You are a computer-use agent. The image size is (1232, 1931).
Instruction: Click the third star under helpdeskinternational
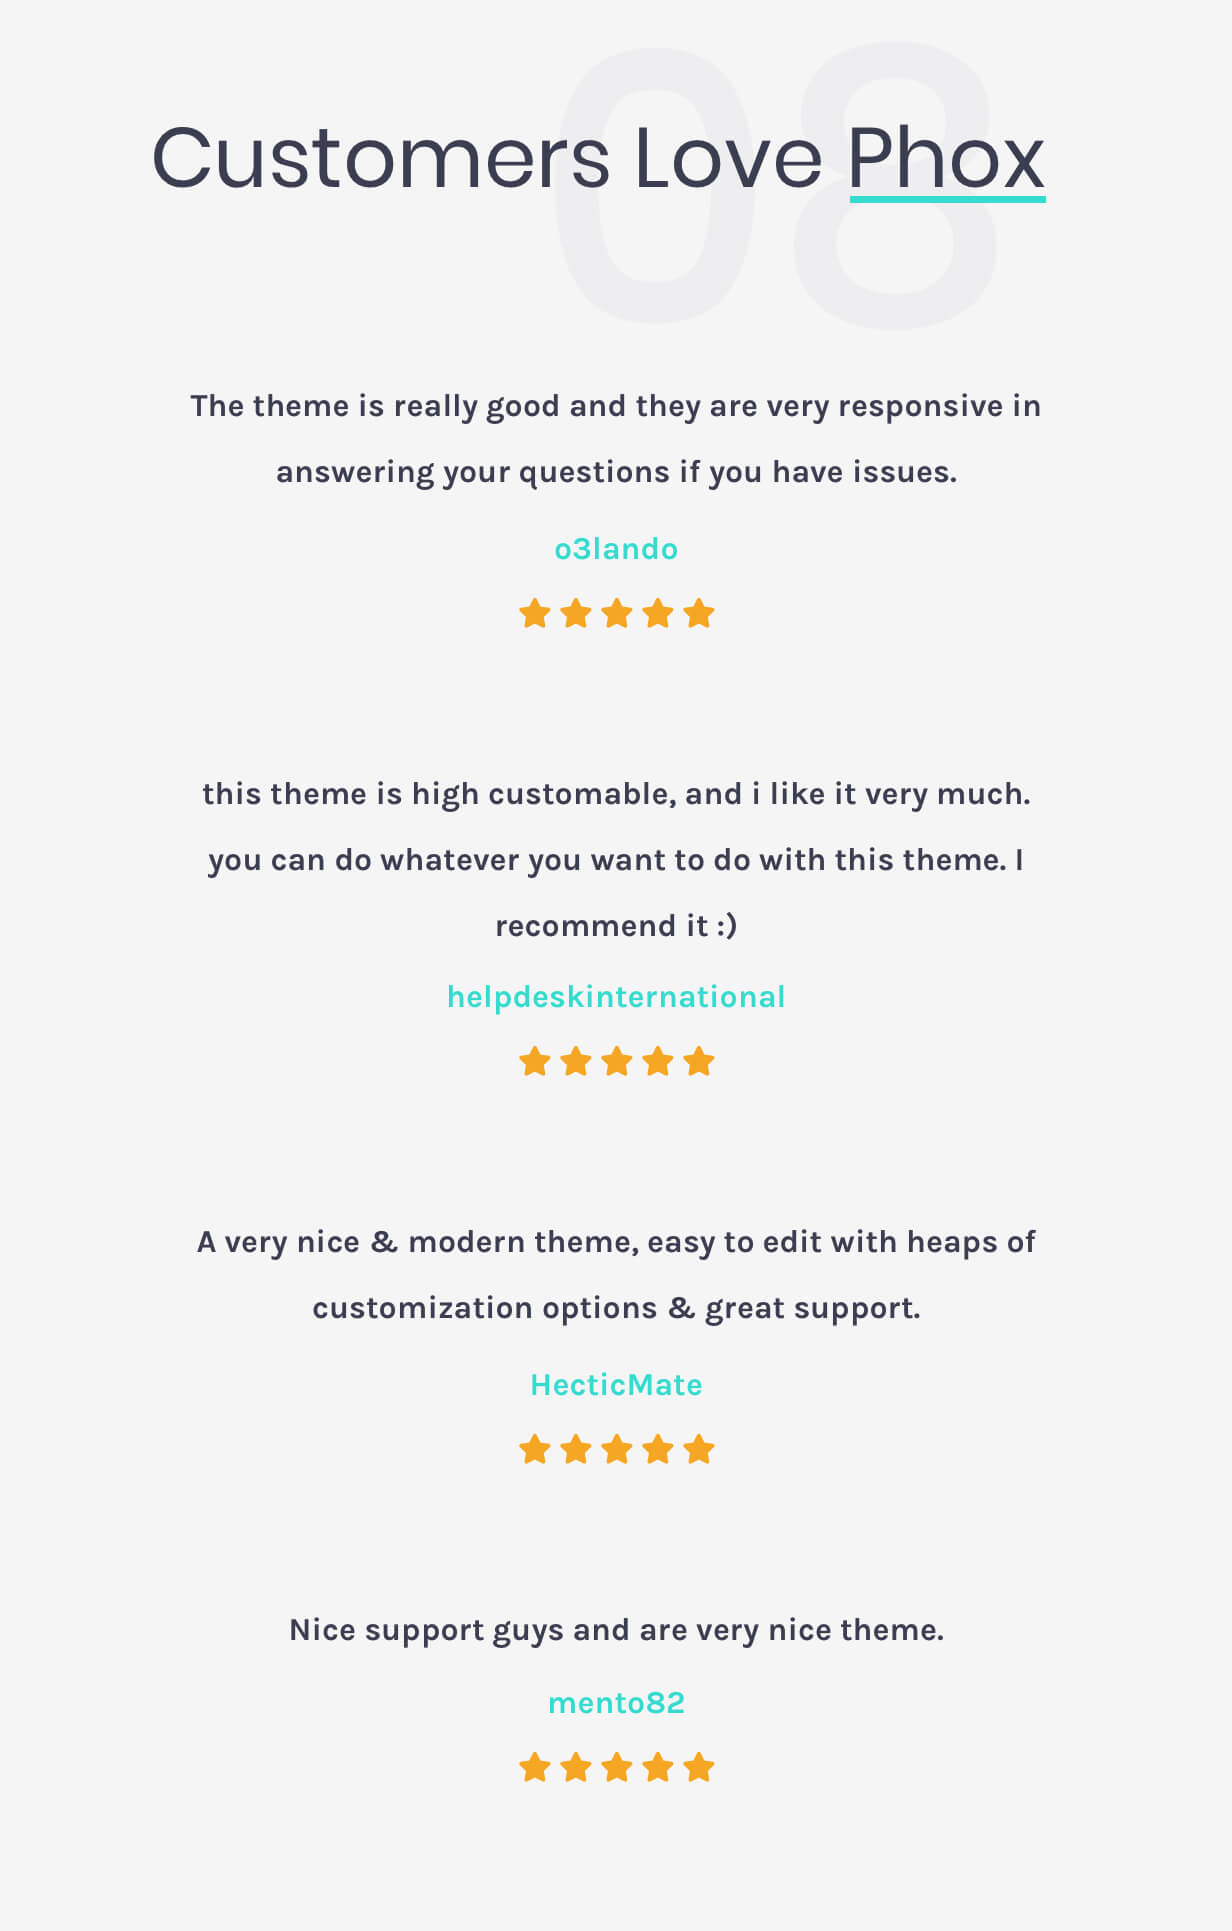click(617, 1061)
